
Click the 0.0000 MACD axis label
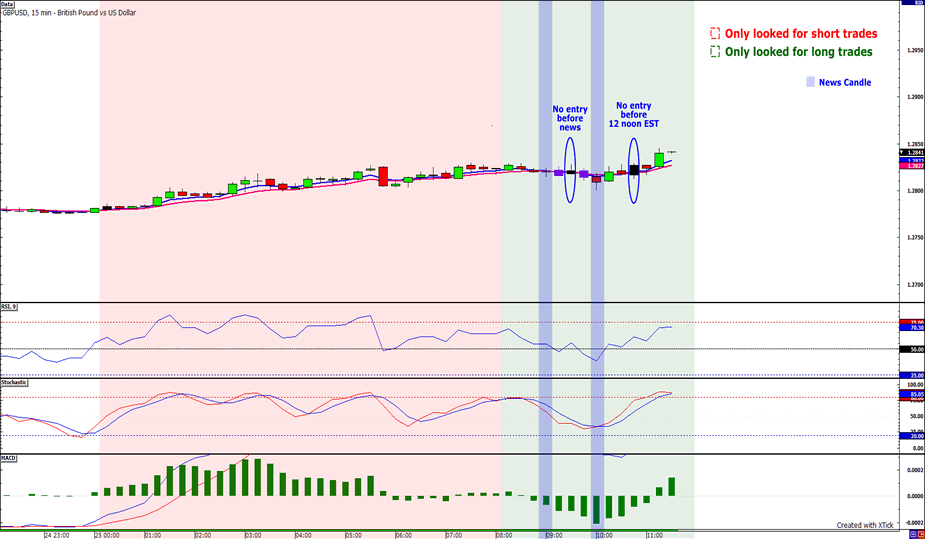coord(915,496)
